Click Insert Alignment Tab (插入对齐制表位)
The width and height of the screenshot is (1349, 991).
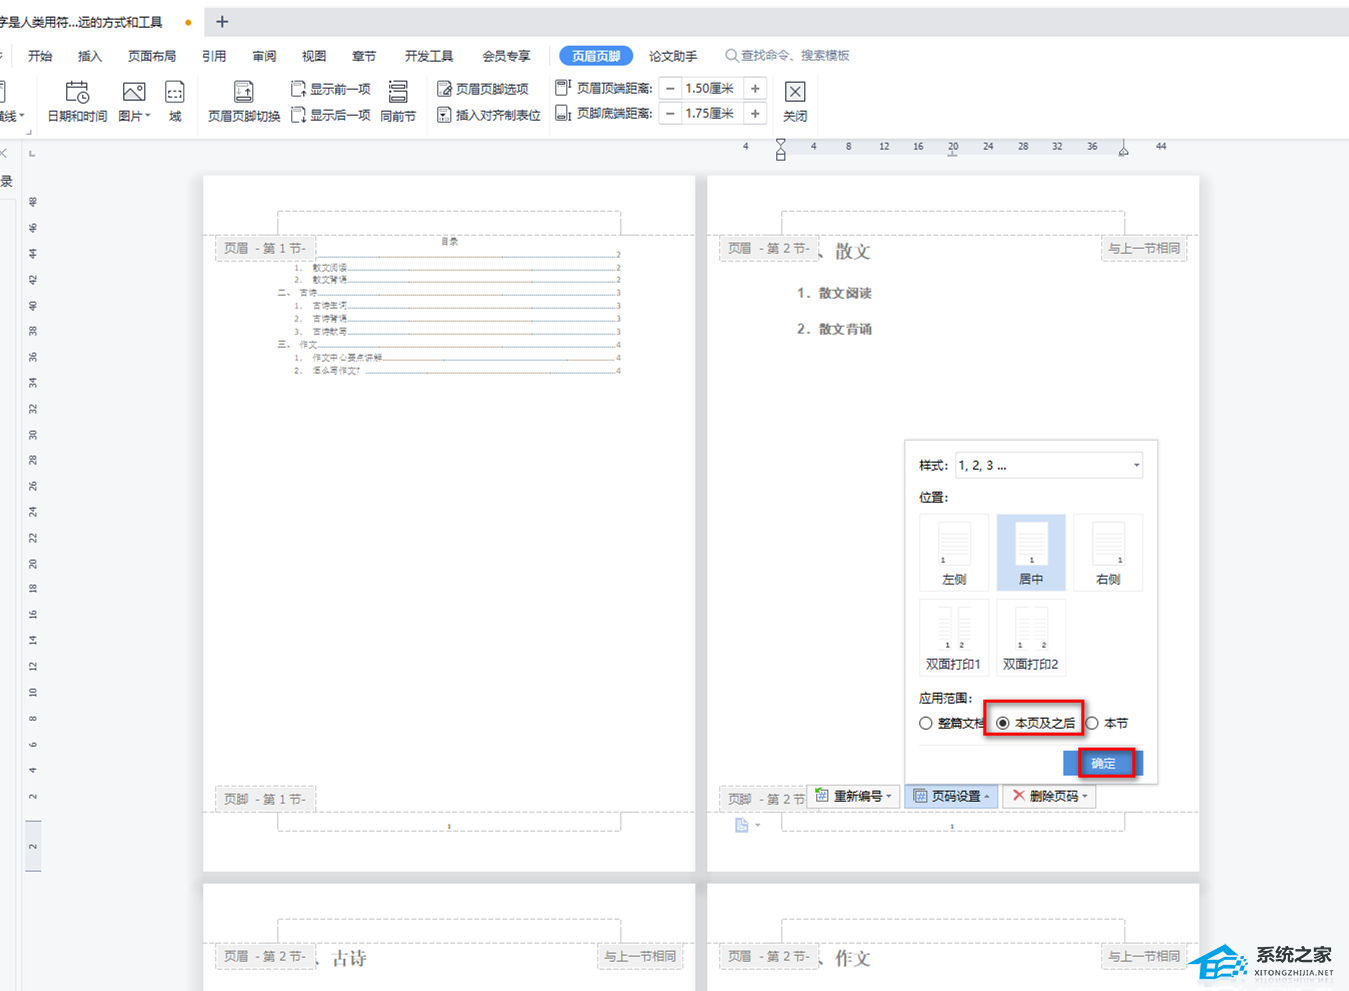click(x=489, y=115)
